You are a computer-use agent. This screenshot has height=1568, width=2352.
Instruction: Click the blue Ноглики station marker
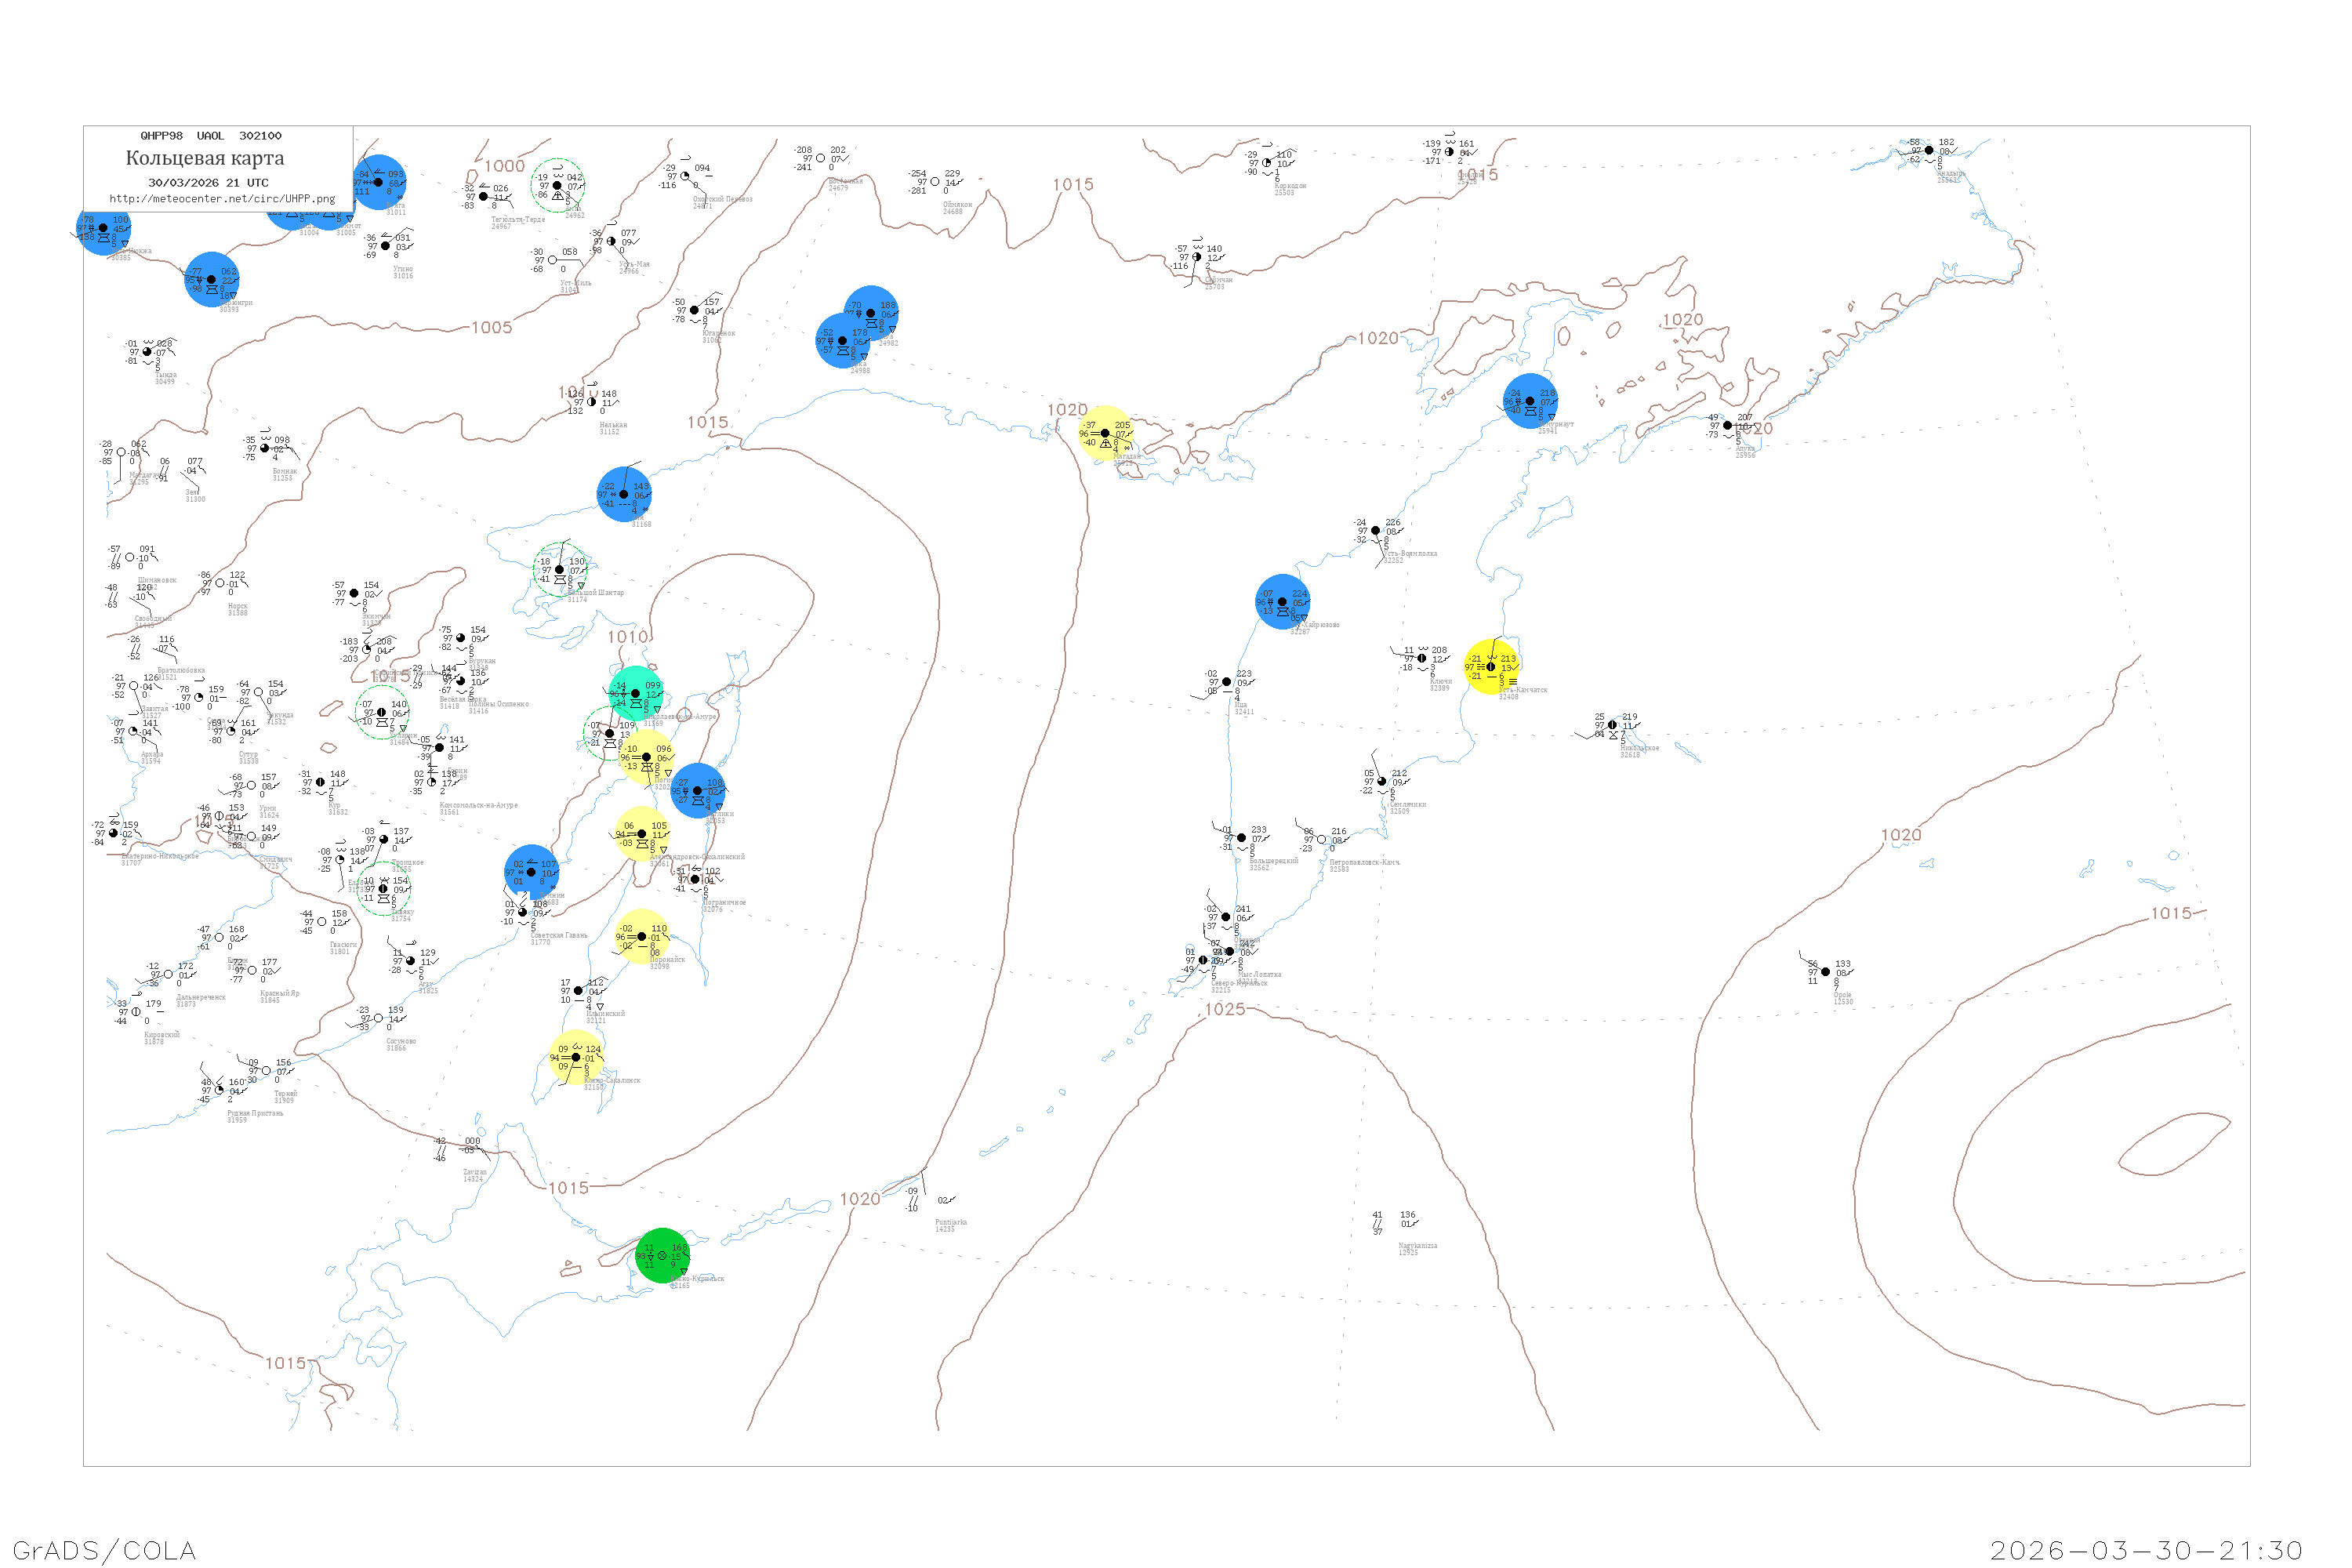click(x=697, y=790)
